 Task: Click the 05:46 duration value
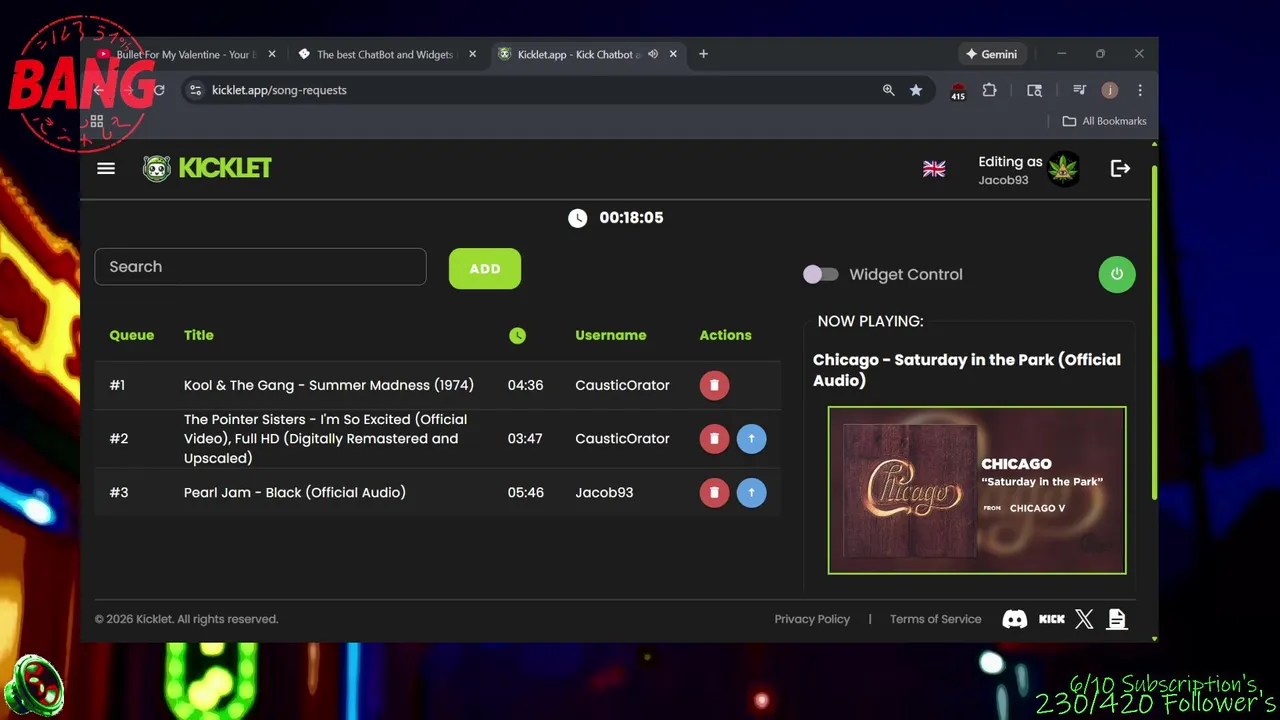point(525,492)
